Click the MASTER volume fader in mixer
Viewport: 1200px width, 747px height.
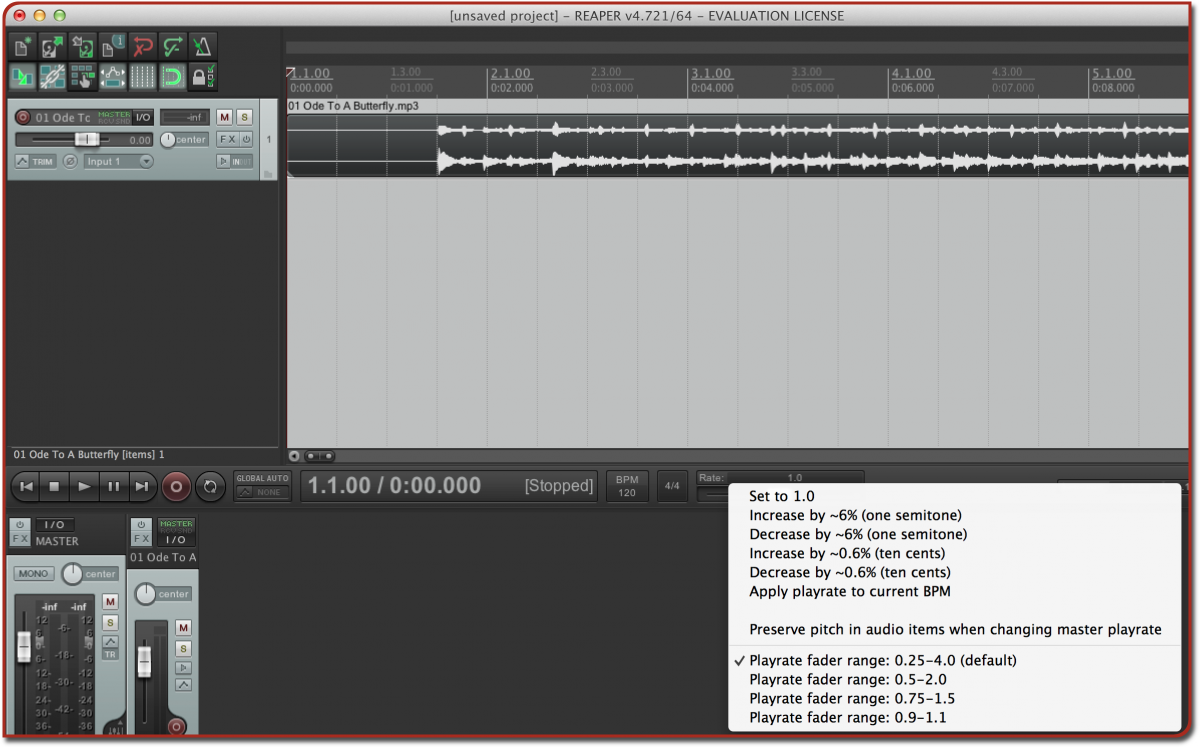(x=24, y=647)
